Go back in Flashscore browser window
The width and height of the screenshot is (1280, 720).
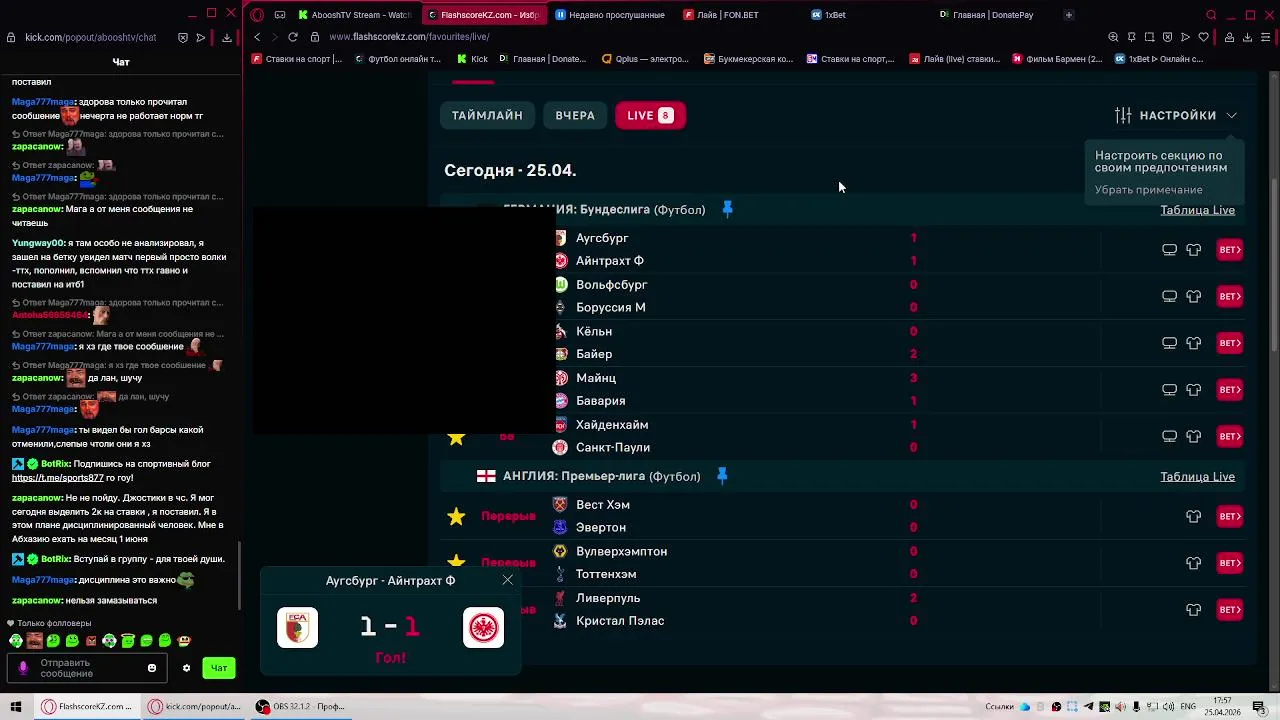(258, 37)
